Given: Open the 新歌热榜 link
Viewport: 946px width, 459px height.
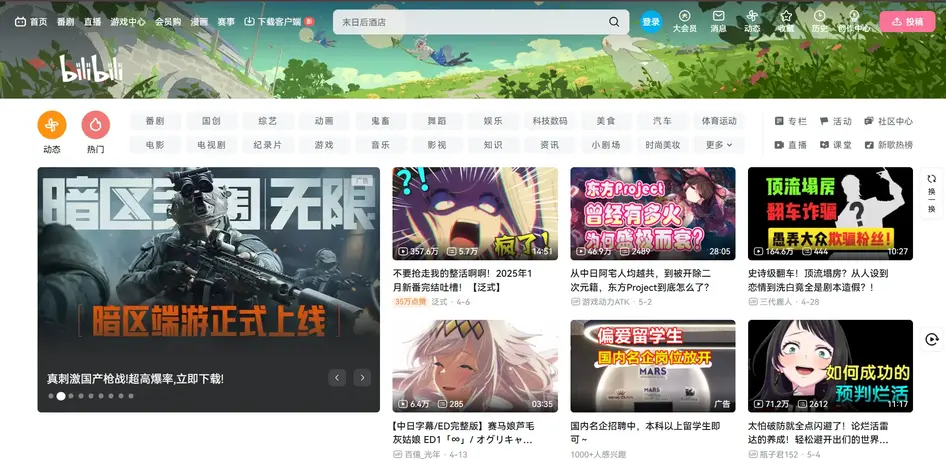Looking at the screenshot, I should pyautogui.click(x=888, y=145).
